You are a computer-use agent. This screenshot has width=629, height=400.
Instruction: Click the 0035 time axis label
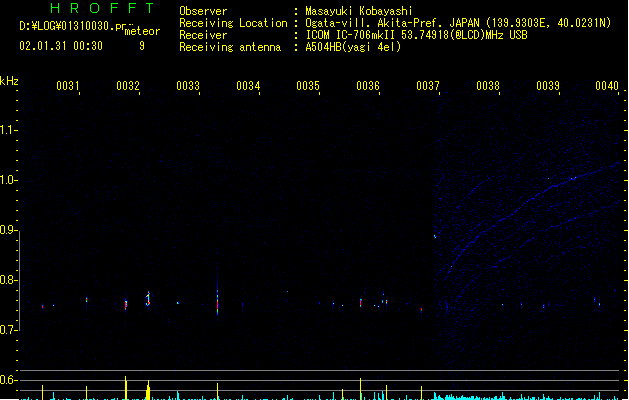(x=308, y=85)
